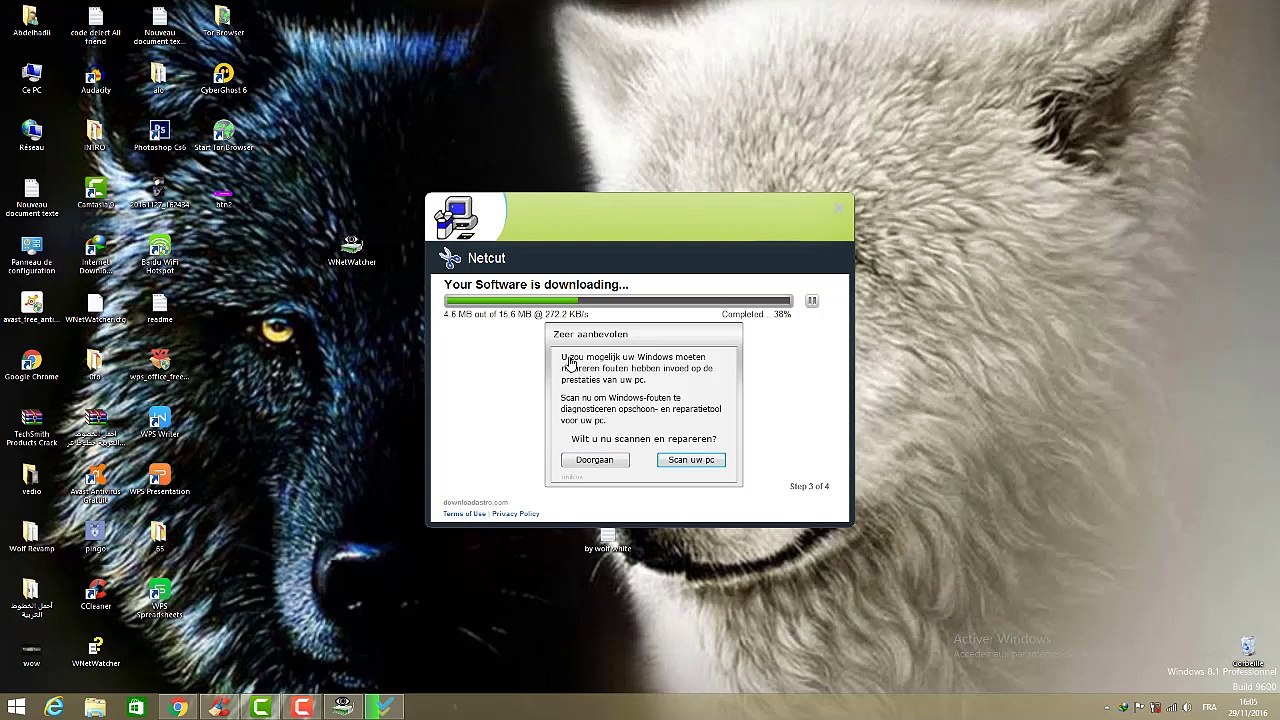Select the Photoshop Cs6 shortcut
Viewport: 1280px width, 720px height.
click(159, 136)
